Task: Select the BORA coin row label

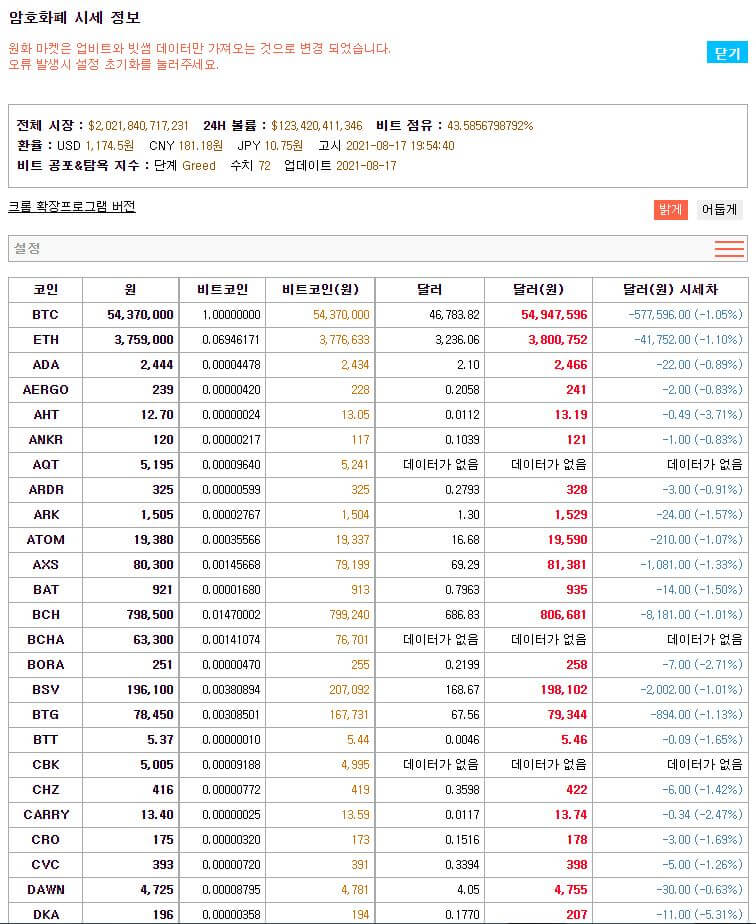Action: click(45, 665)
